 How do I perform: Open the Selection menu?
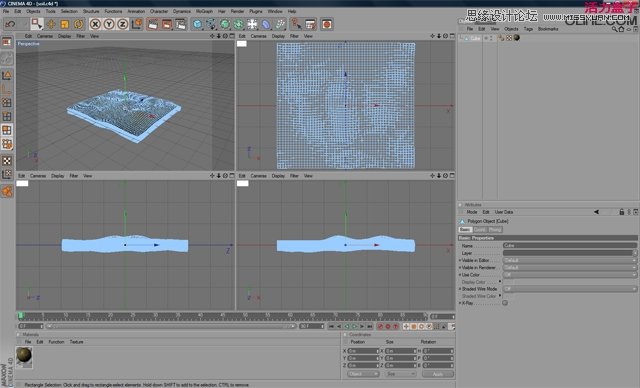point(69,11)
